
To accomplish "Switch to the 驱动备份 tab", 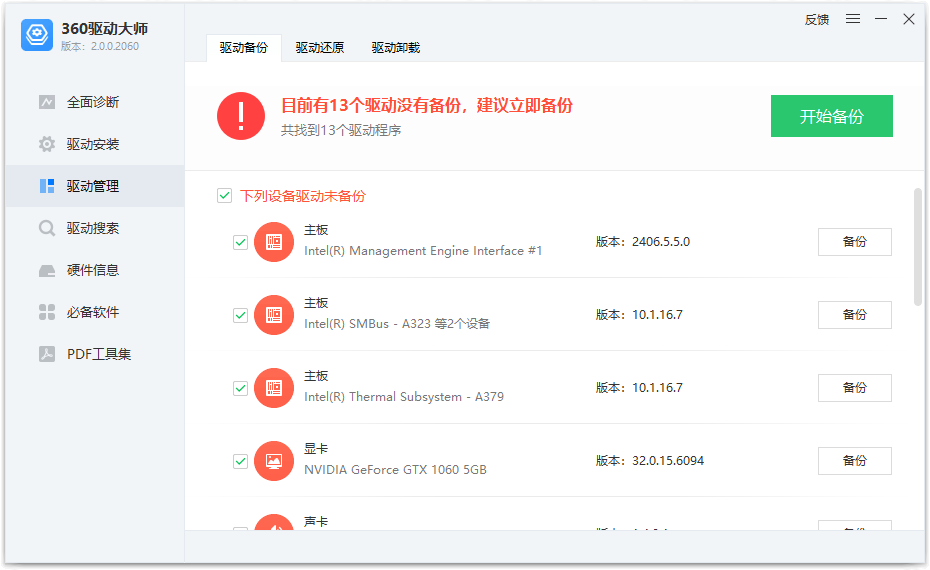I will pos(244,48).
